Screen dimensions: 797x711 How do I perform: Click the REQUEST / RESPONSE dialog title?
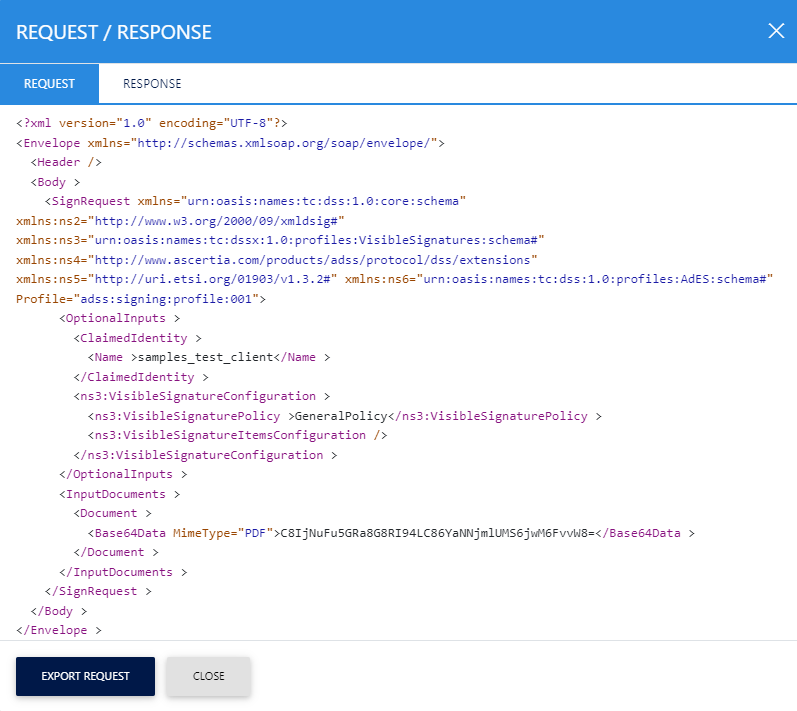pyautogui.click(x=114, y=32)
